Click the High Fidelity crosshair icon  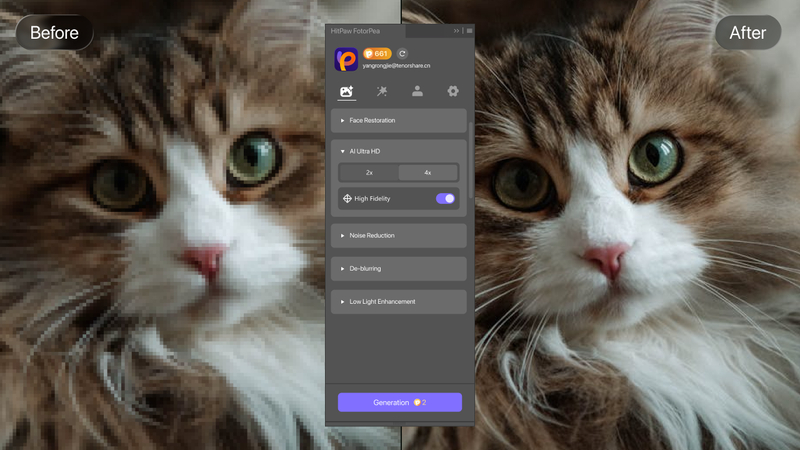tap(347, 198)
